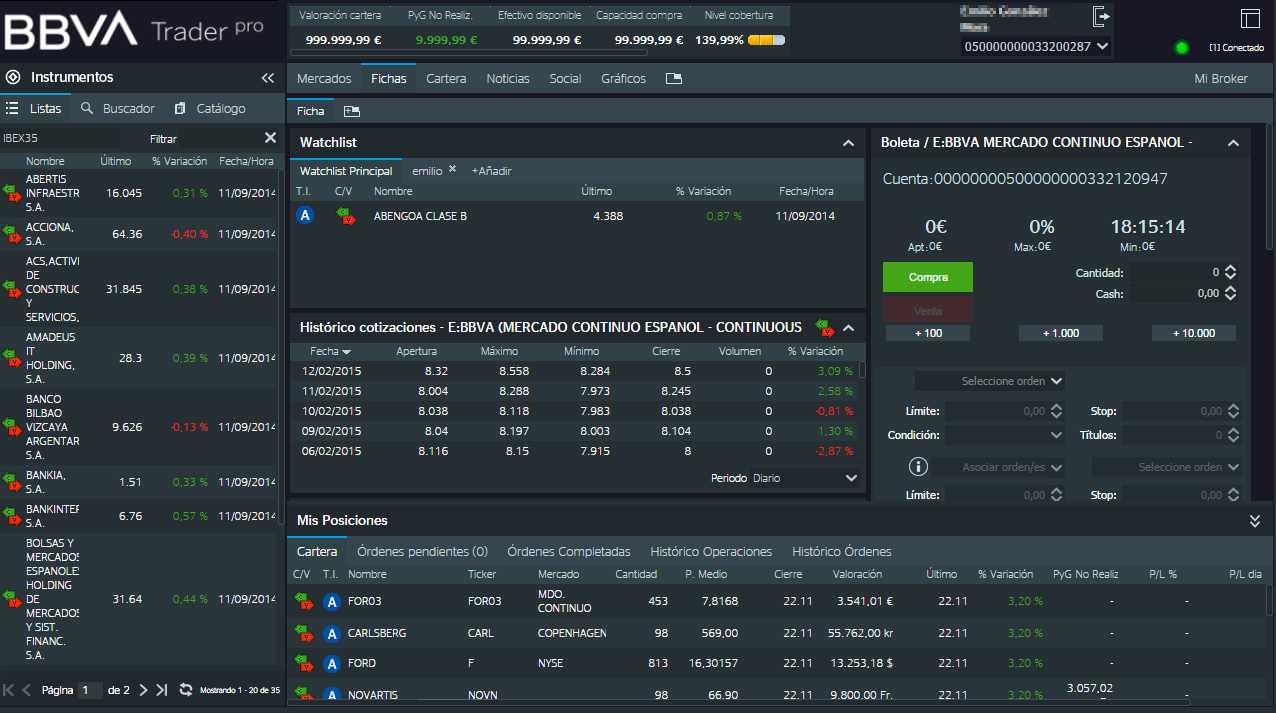This screenshot has height=713, width=1276.
Task: Open the Histórico Órdenes tab
Action: tap(842, 551)
